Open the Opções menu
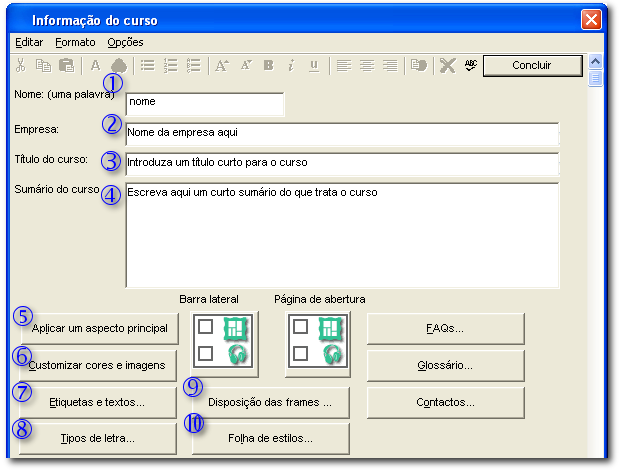624x471 pixels. pyautogui.click(x=125, y=42)
